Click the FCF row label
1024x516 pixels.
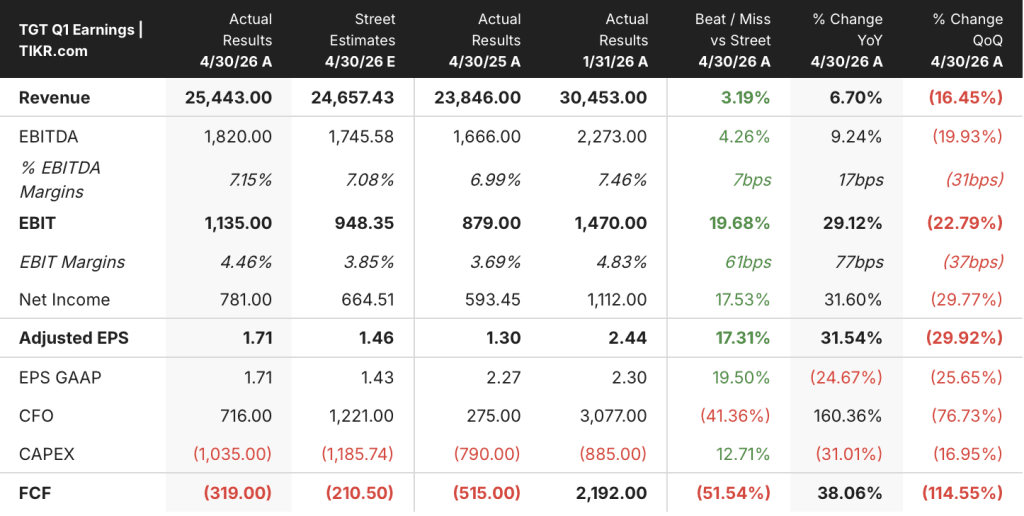(x=35, y=493)
